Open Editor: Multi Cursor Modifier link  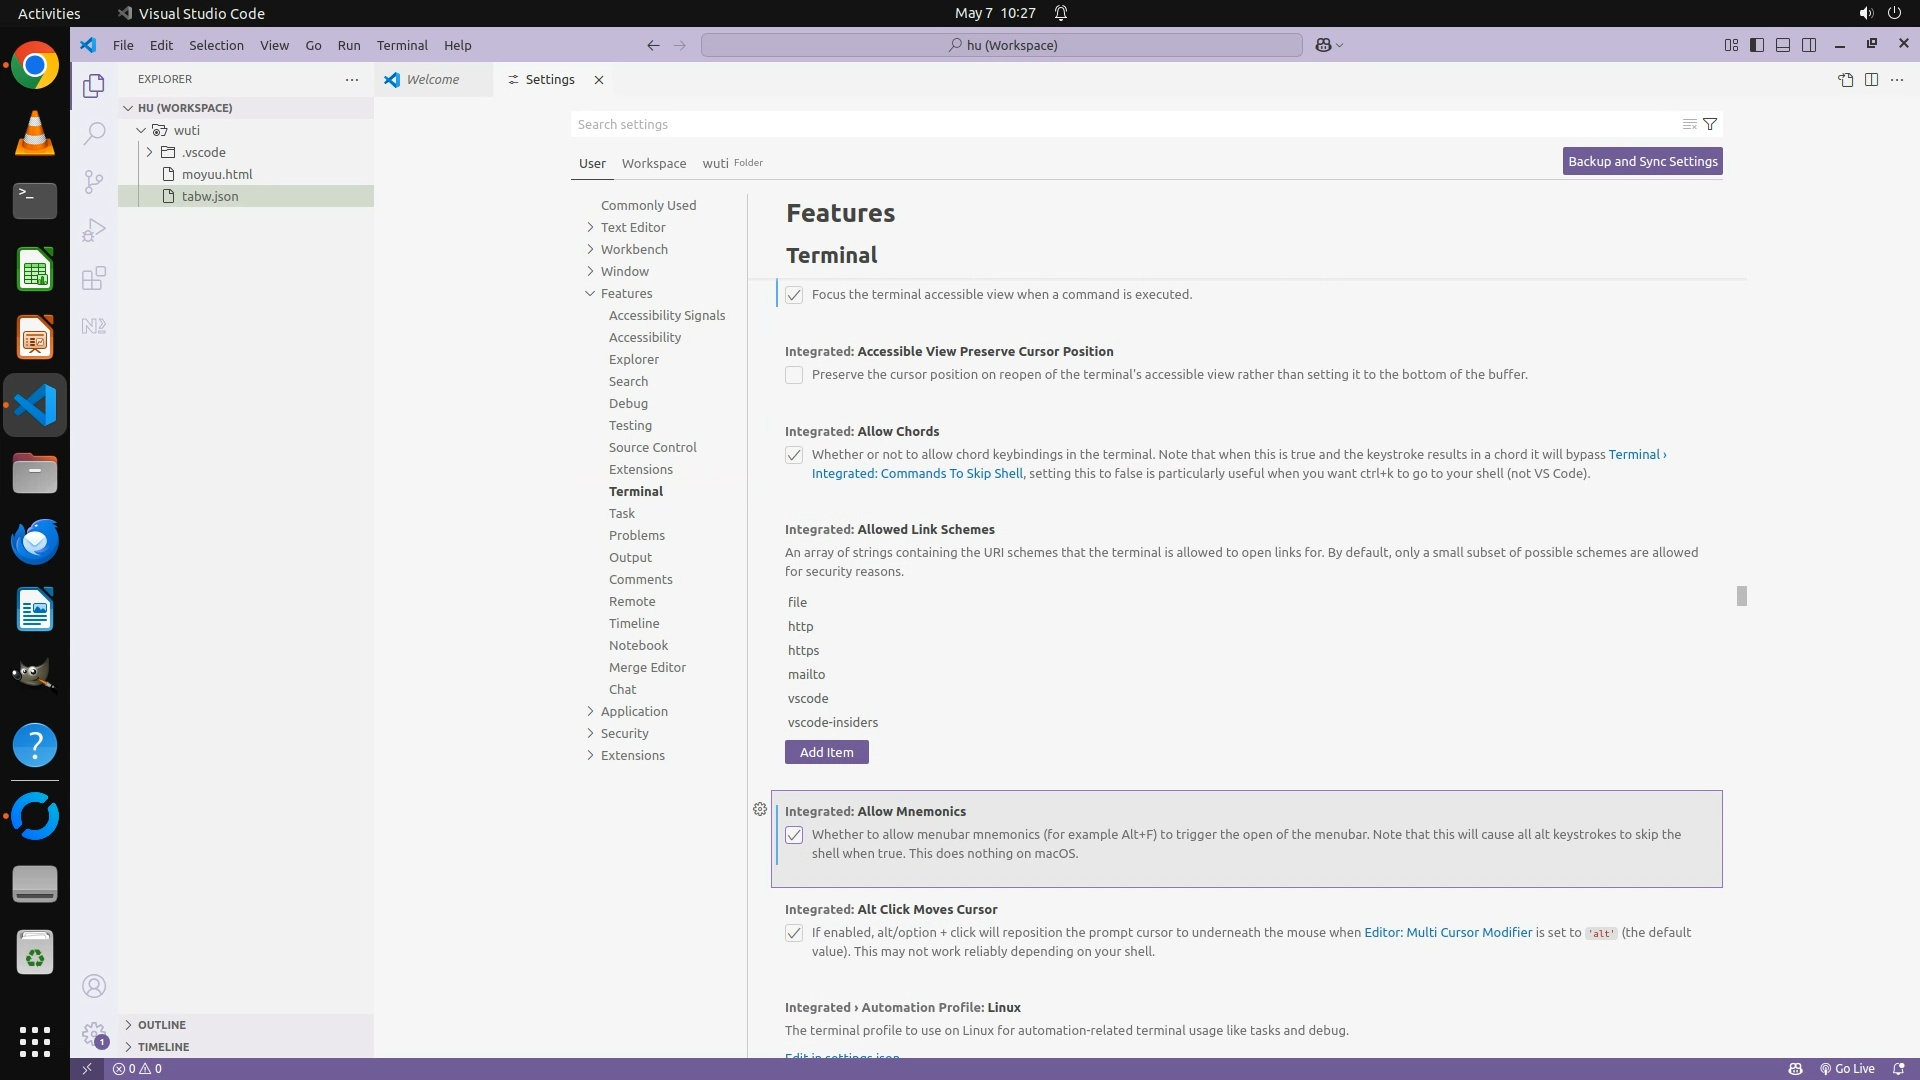point(1447,932)
